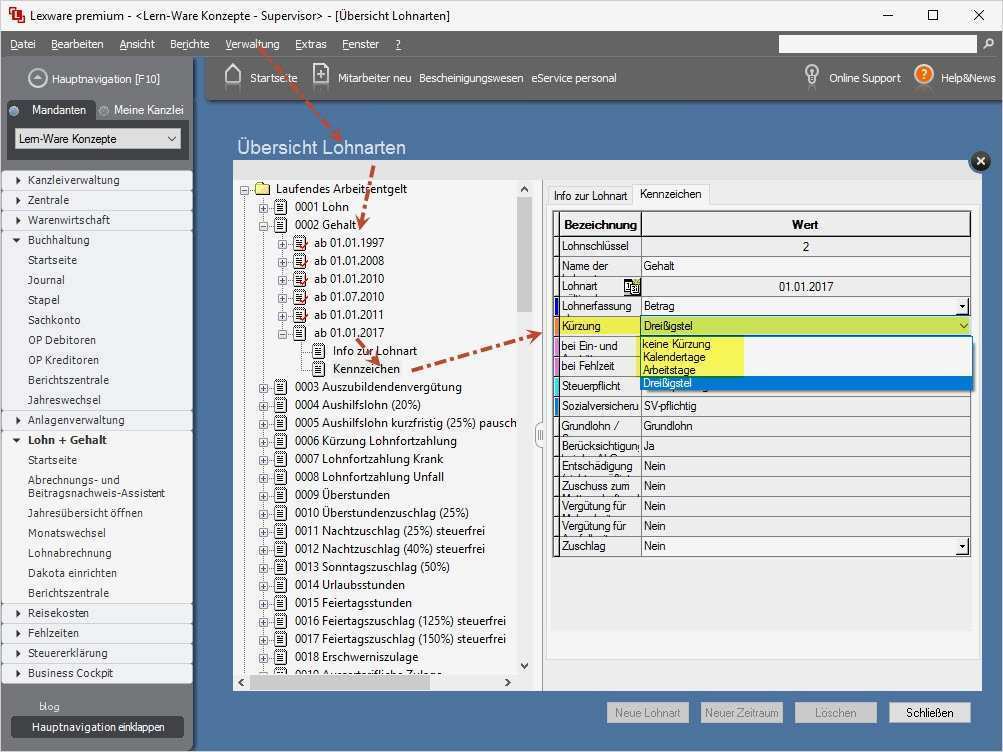Click the calendar icon beside Lohnart date
The width and height of the screenshot is (1003, 752).
click(x=631, y=287)
